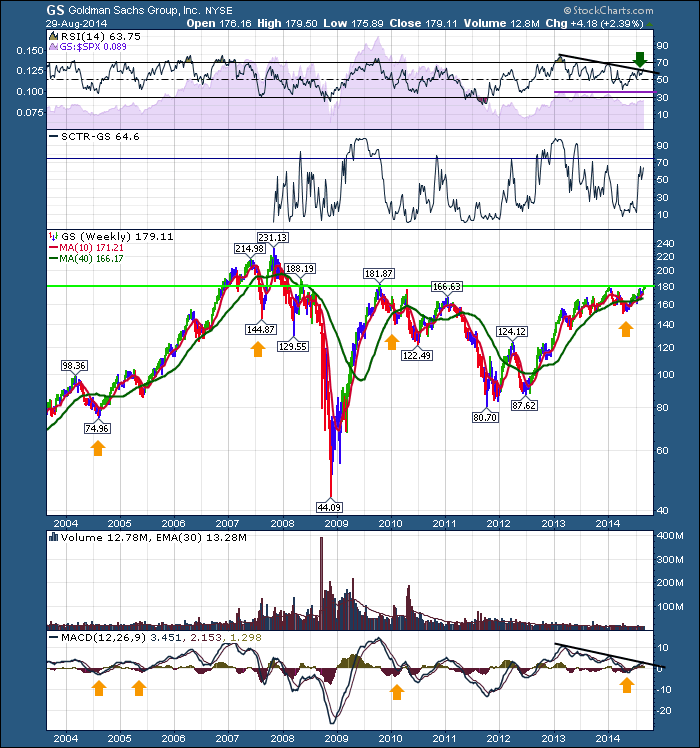The width and height of the screenshot is (700, 748).
Task: Click the candlestick icon beside GS (Weekly)
Action: [53, 236]
